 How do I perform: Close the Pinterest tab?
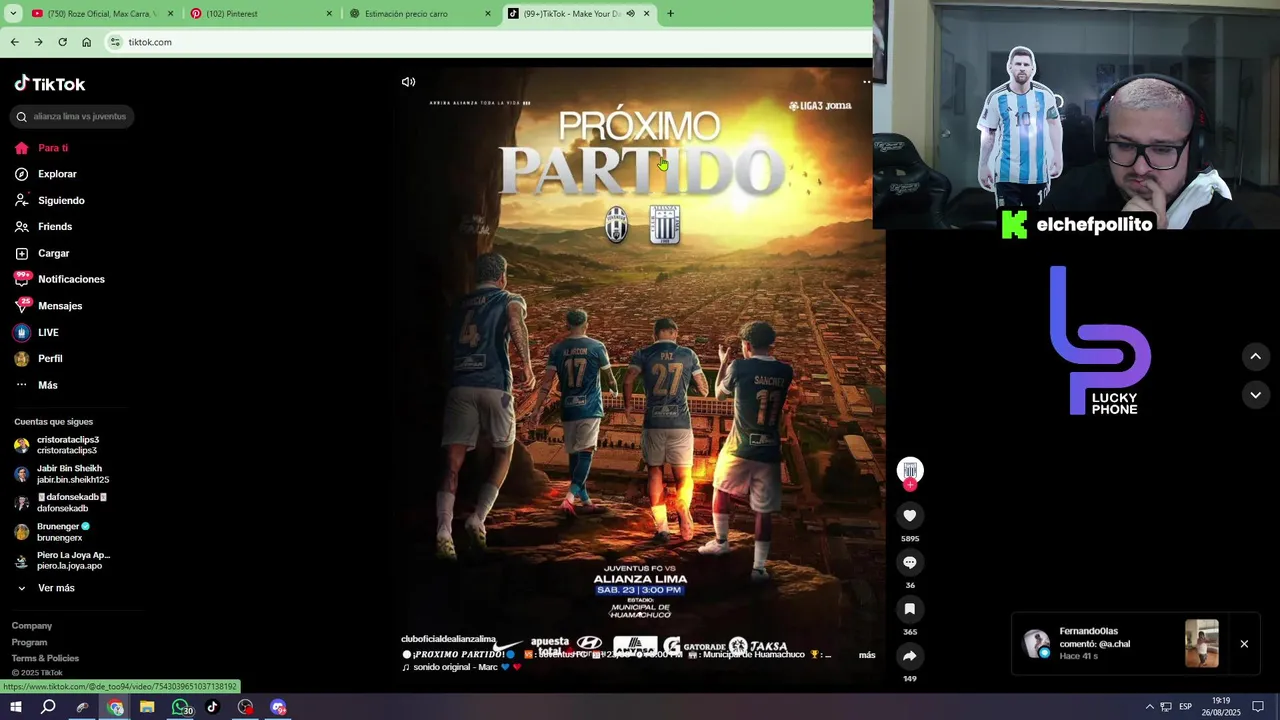(329, 14)
